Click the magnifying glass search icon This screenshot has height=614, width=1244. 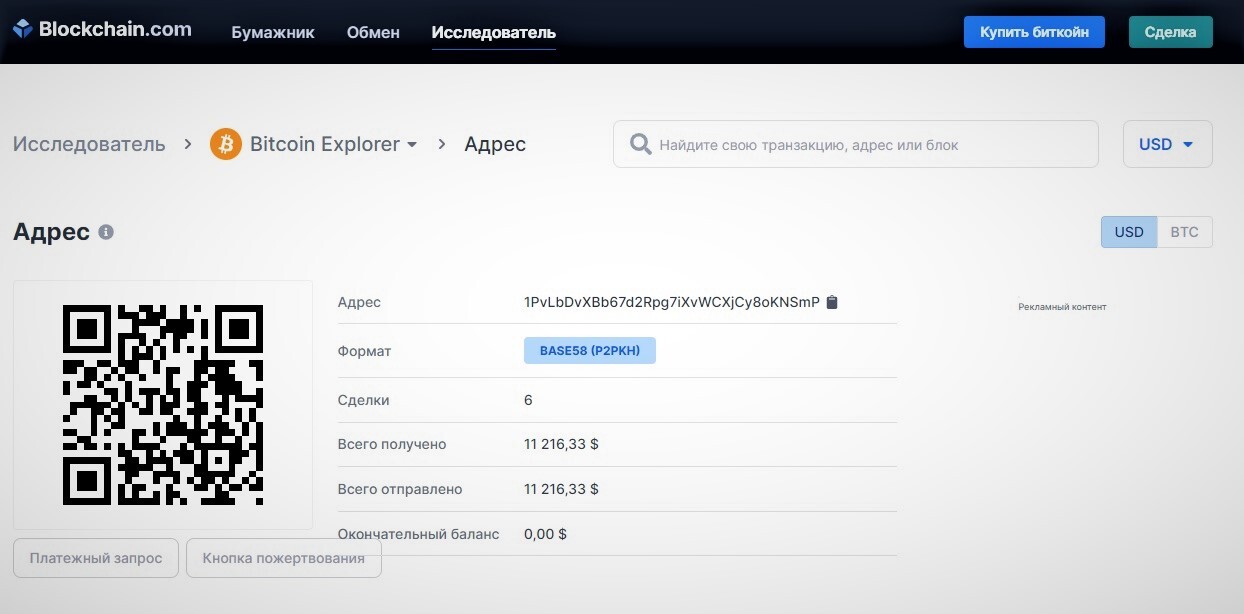tap(640, 145)
